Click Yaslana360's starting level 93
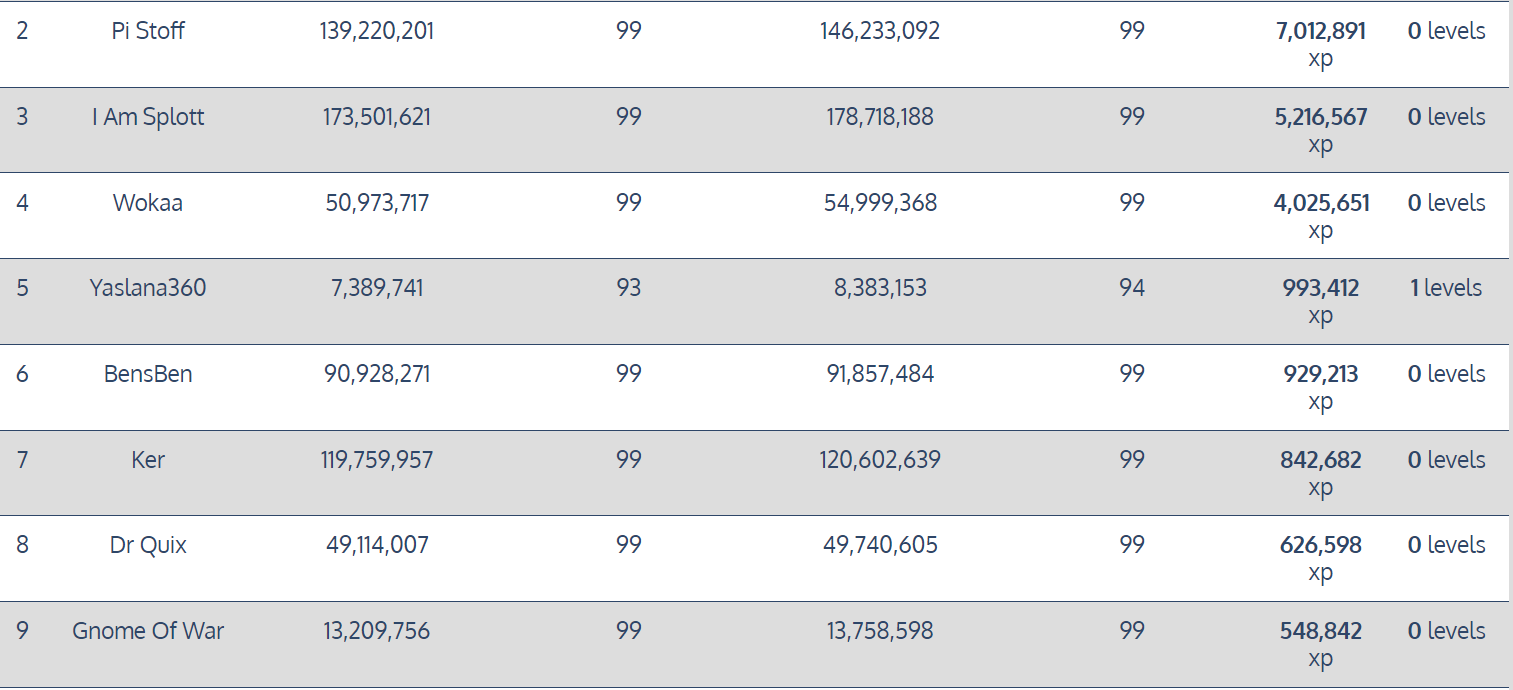Screen dimensions: 1513x690 (628, 288)
